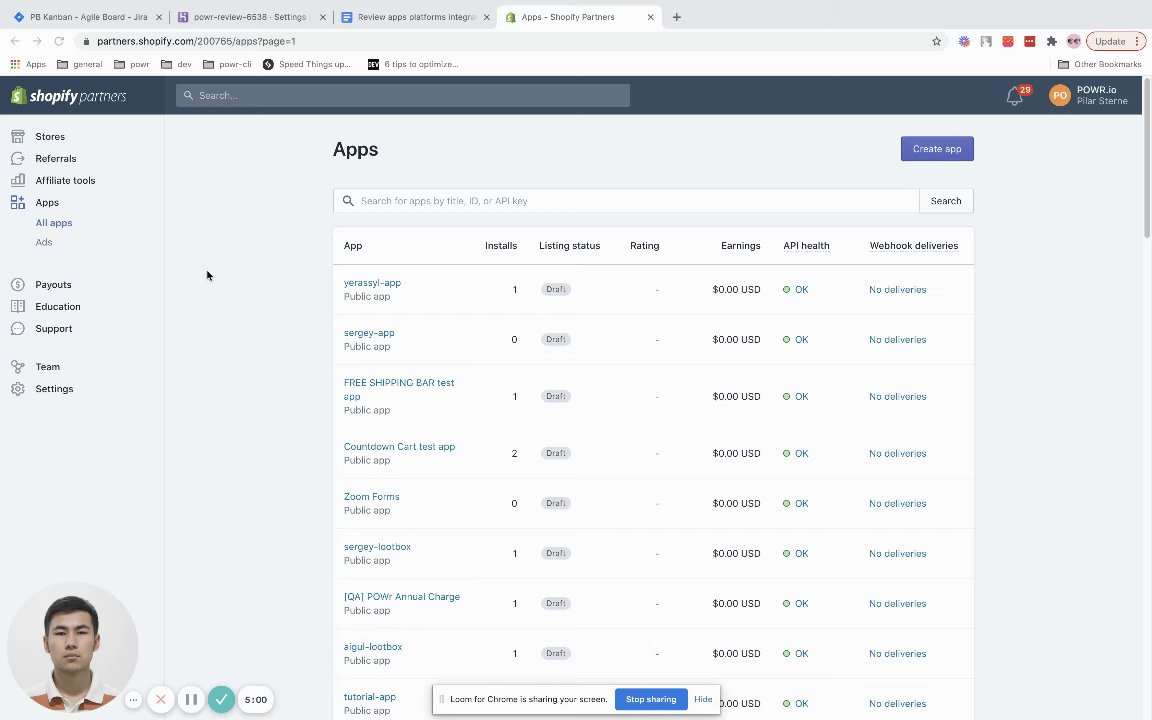Open Loom more options ellipsis button
Screen dimensions: 1152x720
(x=133, y=699)
